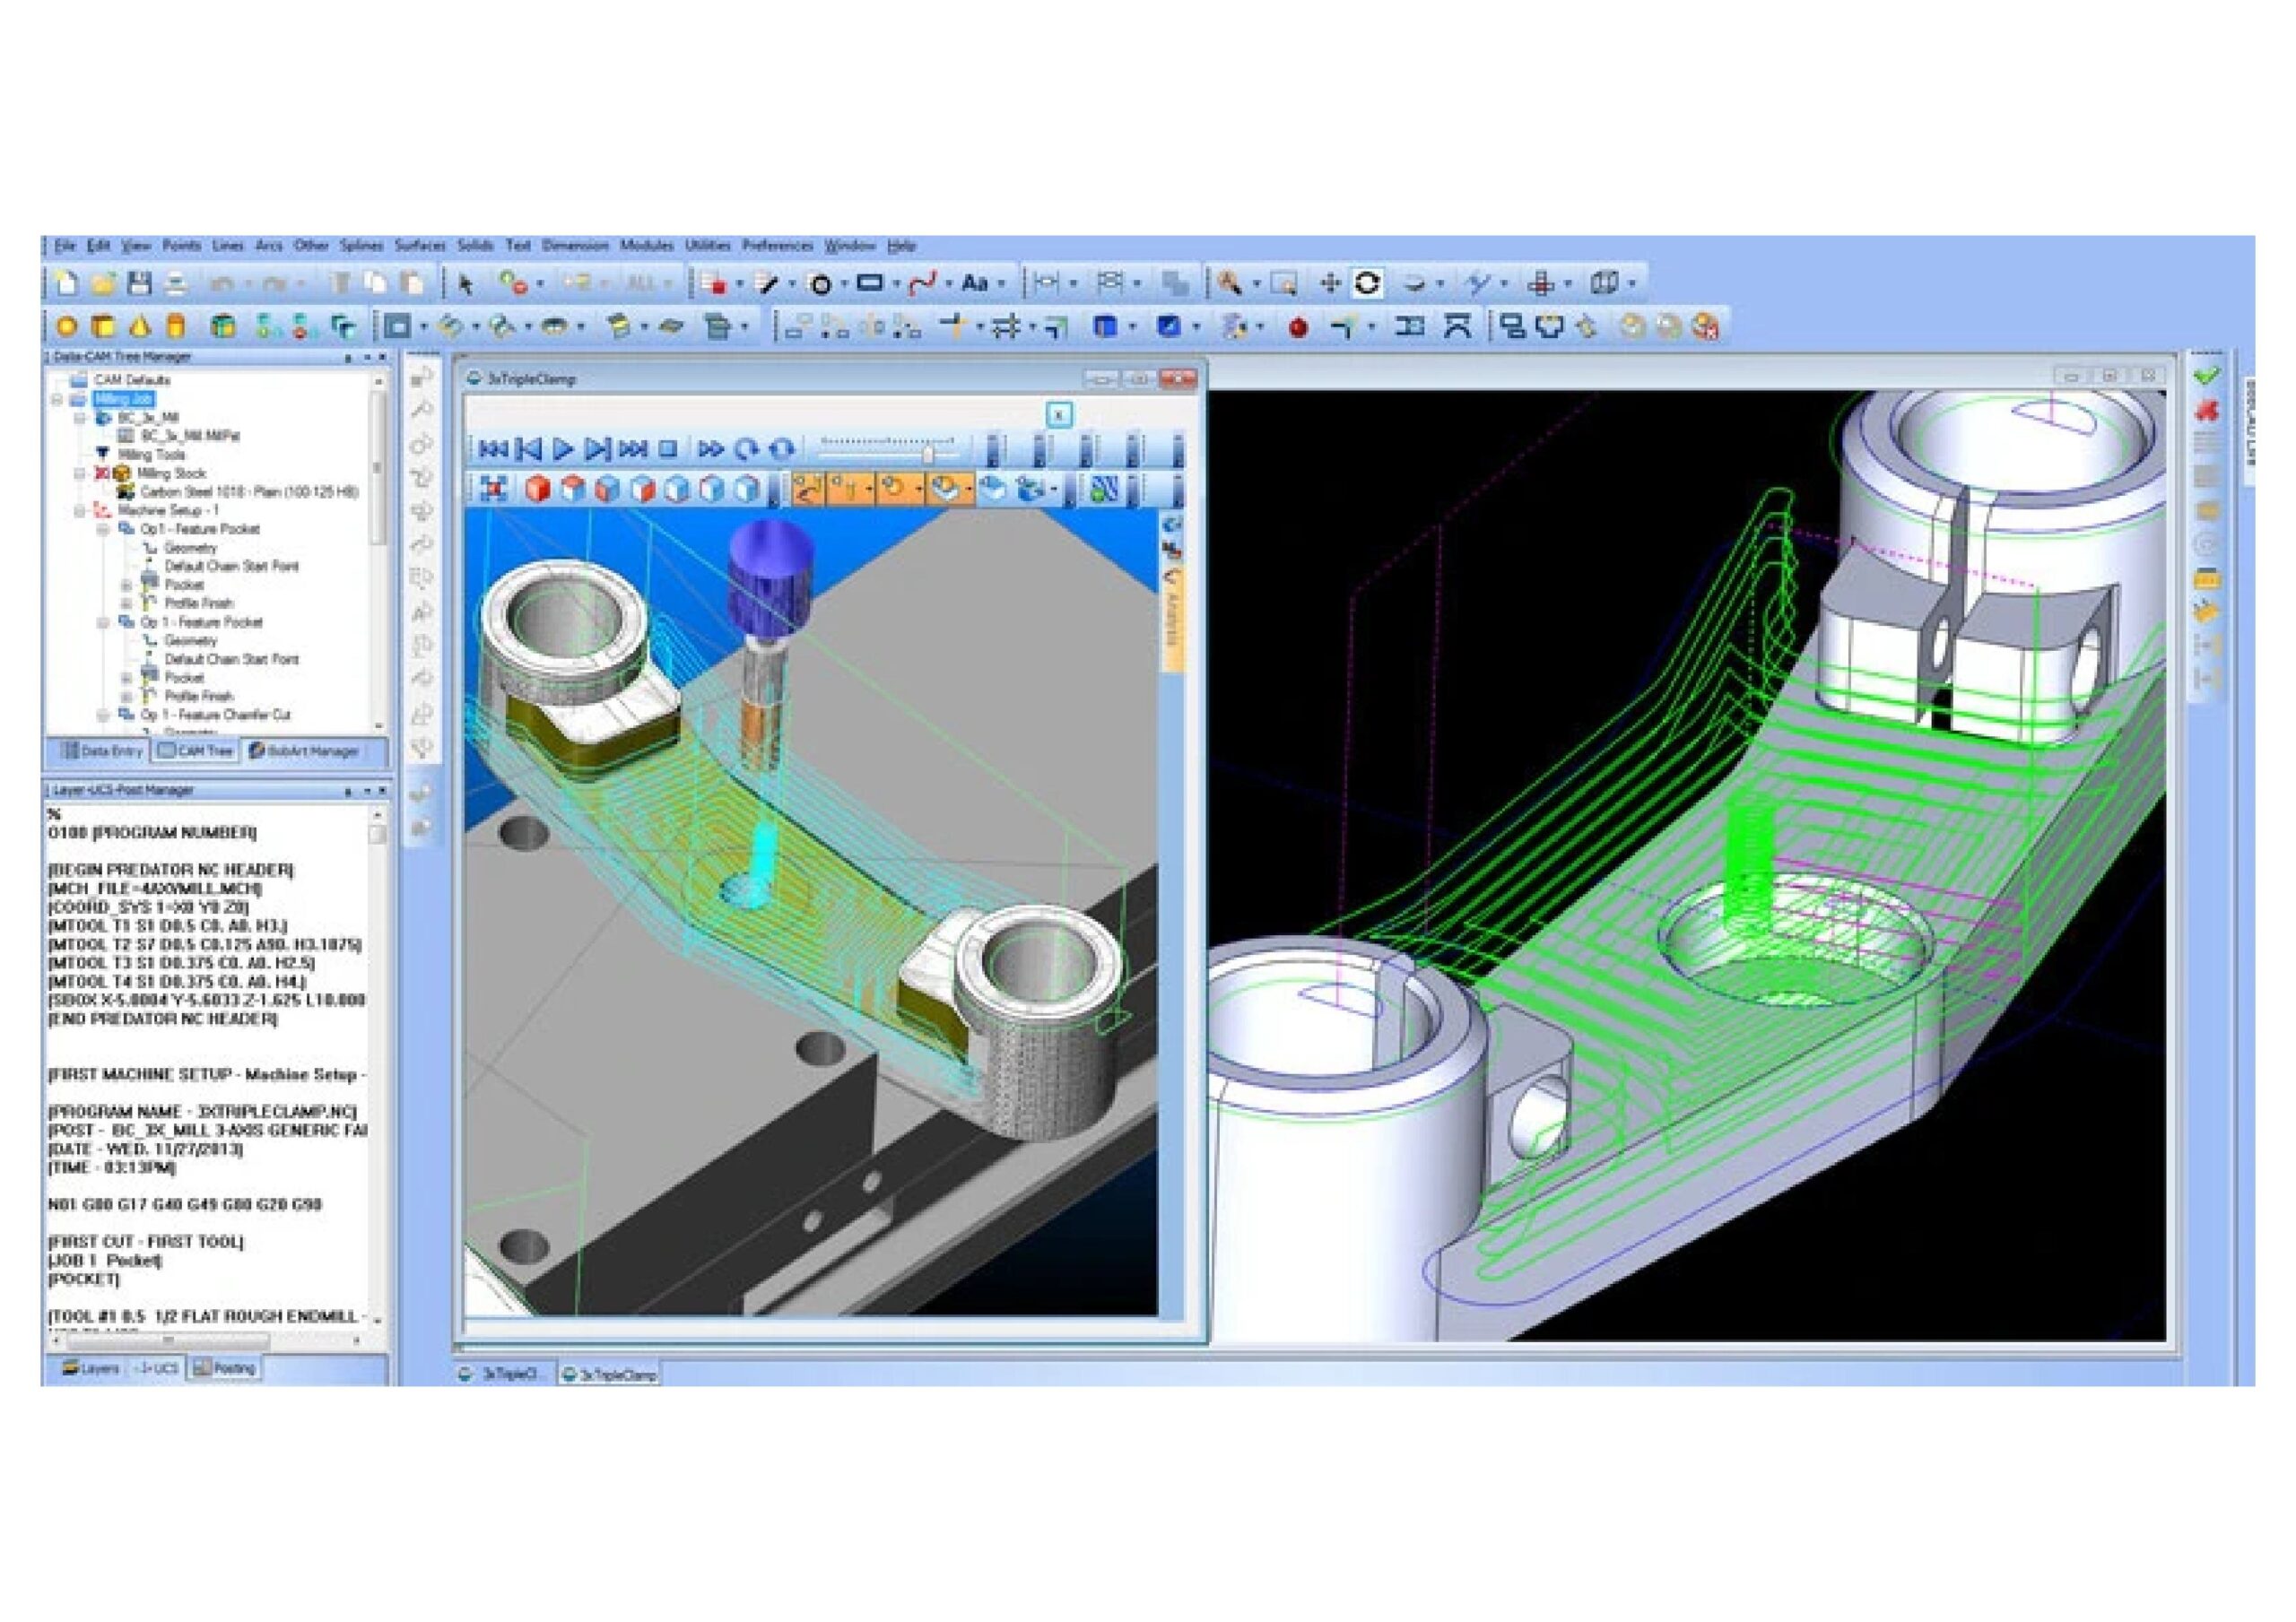Click the simulation speed slider handle

click(x=928, y=453)
